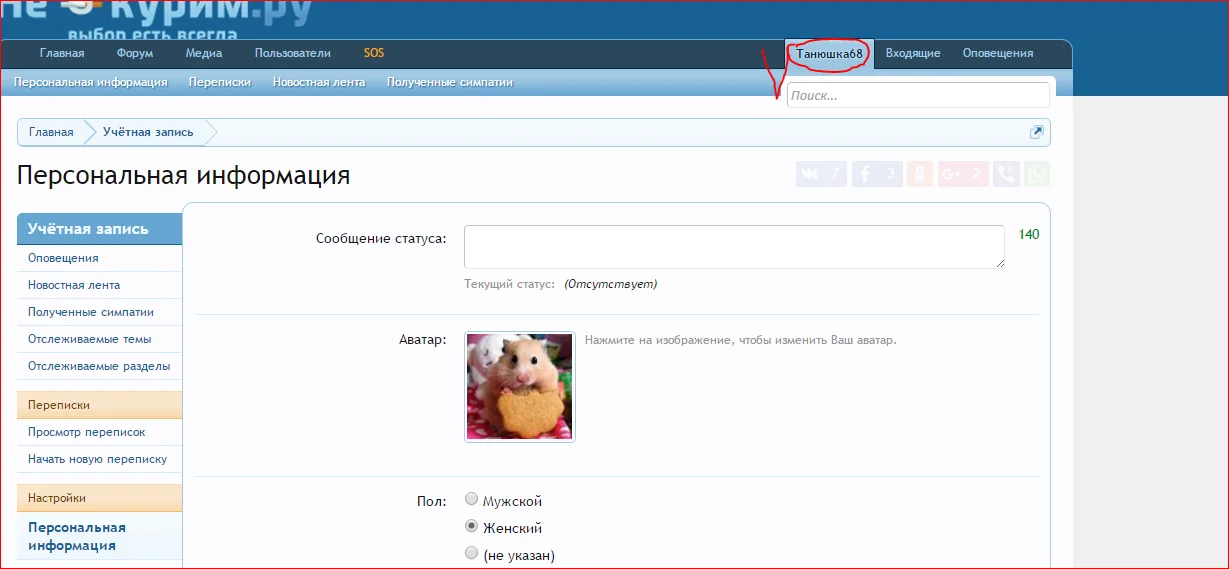Open Новостная лента in left sidebar
The width and height of the screenshot is (1229, 569).
coord(74,285)
